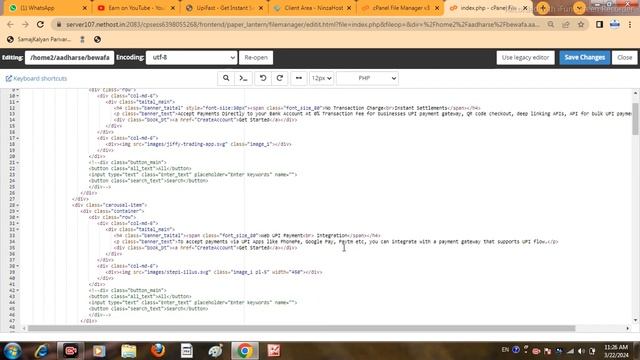Click the browser address bar
Screen dimensions: 640x360
302,24
